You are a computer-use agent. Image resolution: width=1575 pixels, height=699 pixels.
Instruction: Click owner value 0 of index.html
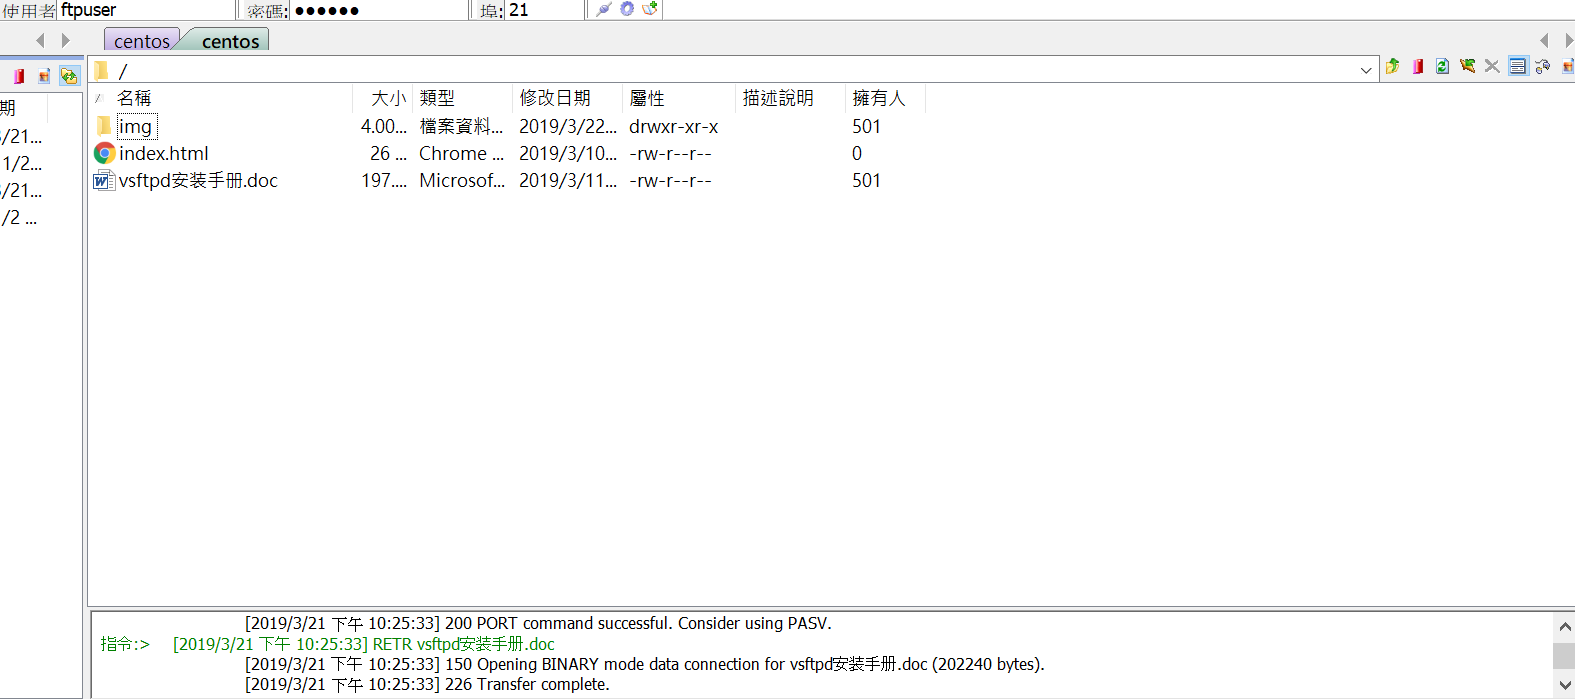click(x=857, y=153)
